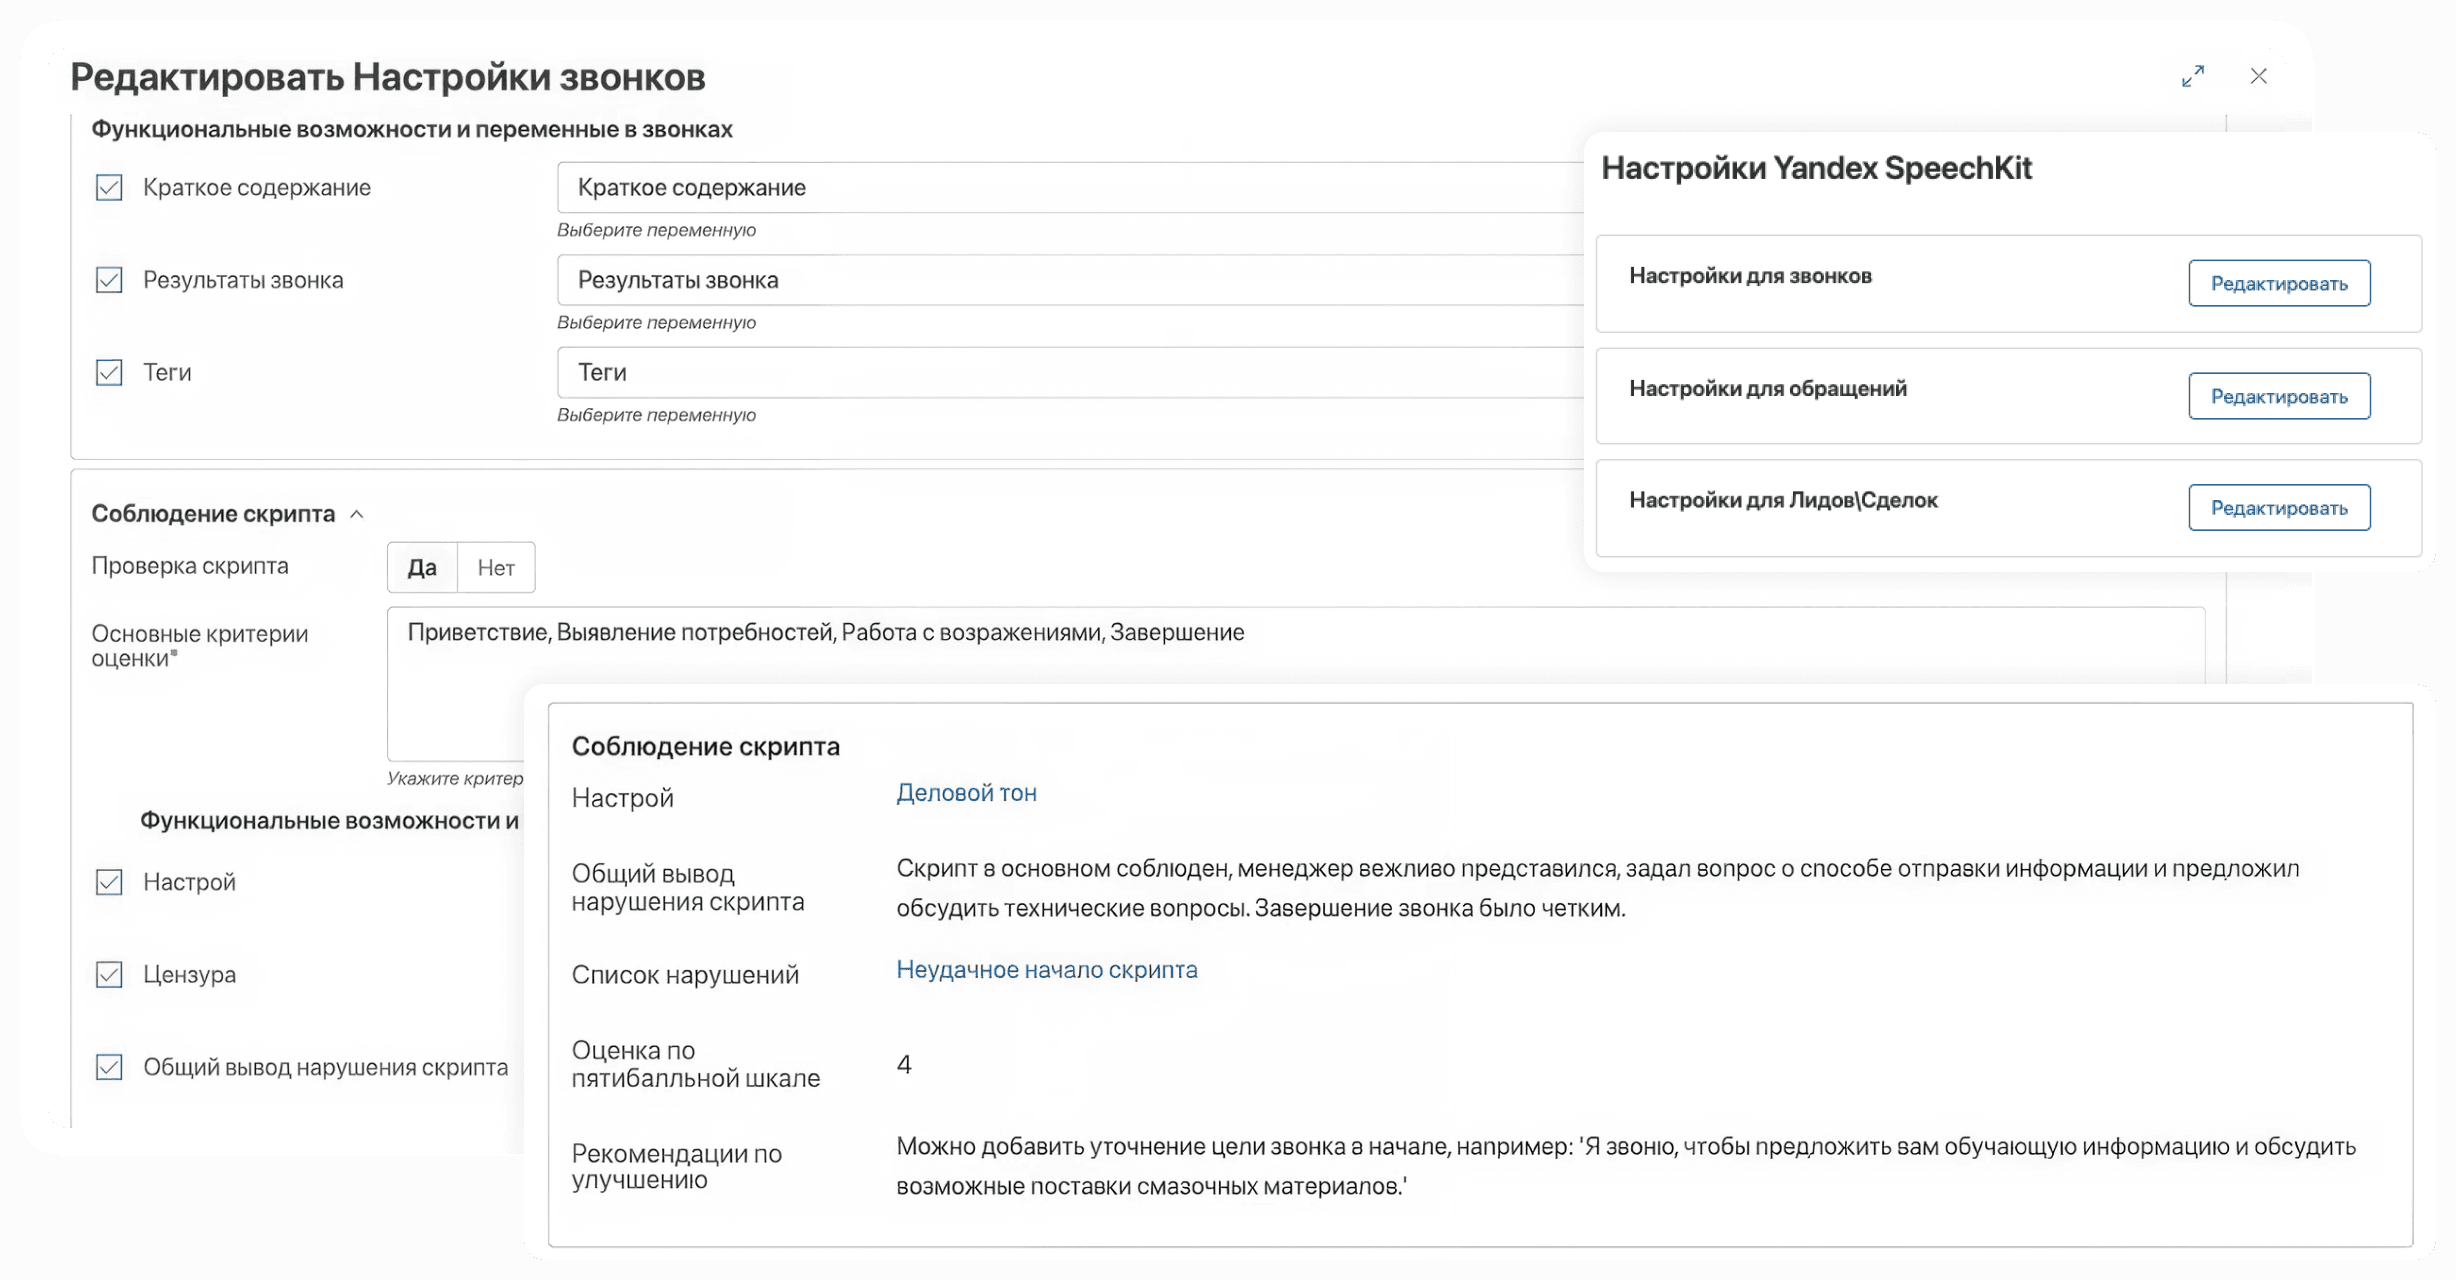Uncheck the Краткое содержание checkbox
Image resolution: width=2456 pixels, height=1280 pixels.
(x=108, y=187)
